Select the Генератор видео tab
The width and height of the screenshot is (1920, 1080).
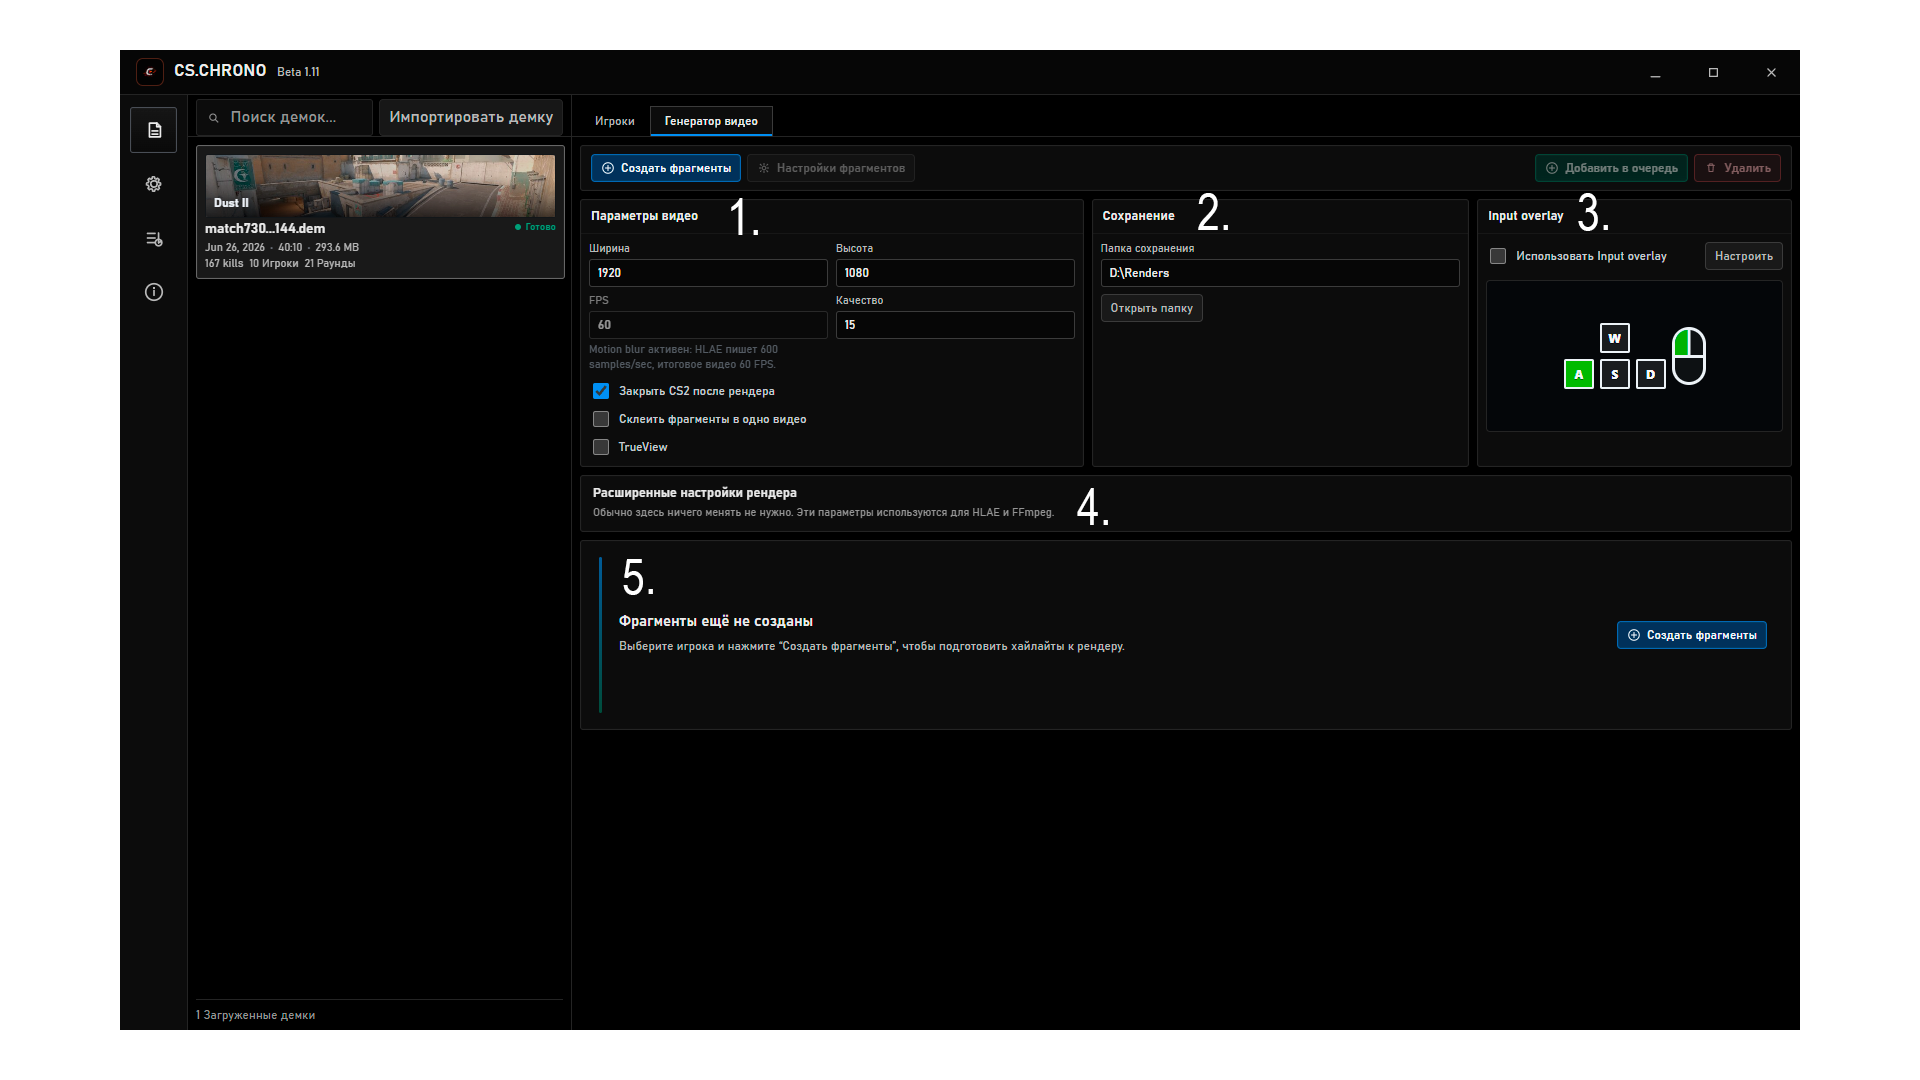point(711,121)
